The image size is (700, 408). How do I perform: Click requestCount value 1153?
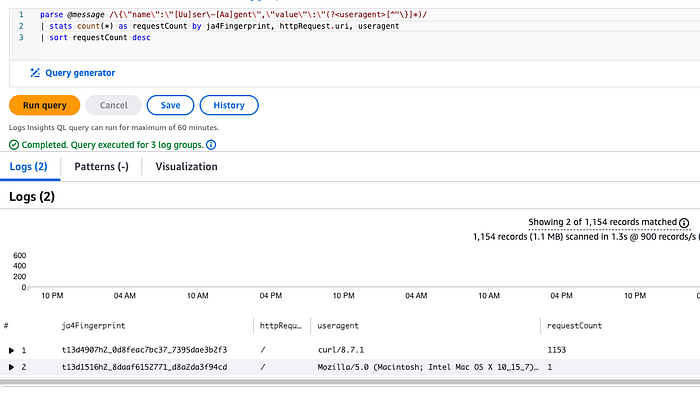[x=557, y=350]
